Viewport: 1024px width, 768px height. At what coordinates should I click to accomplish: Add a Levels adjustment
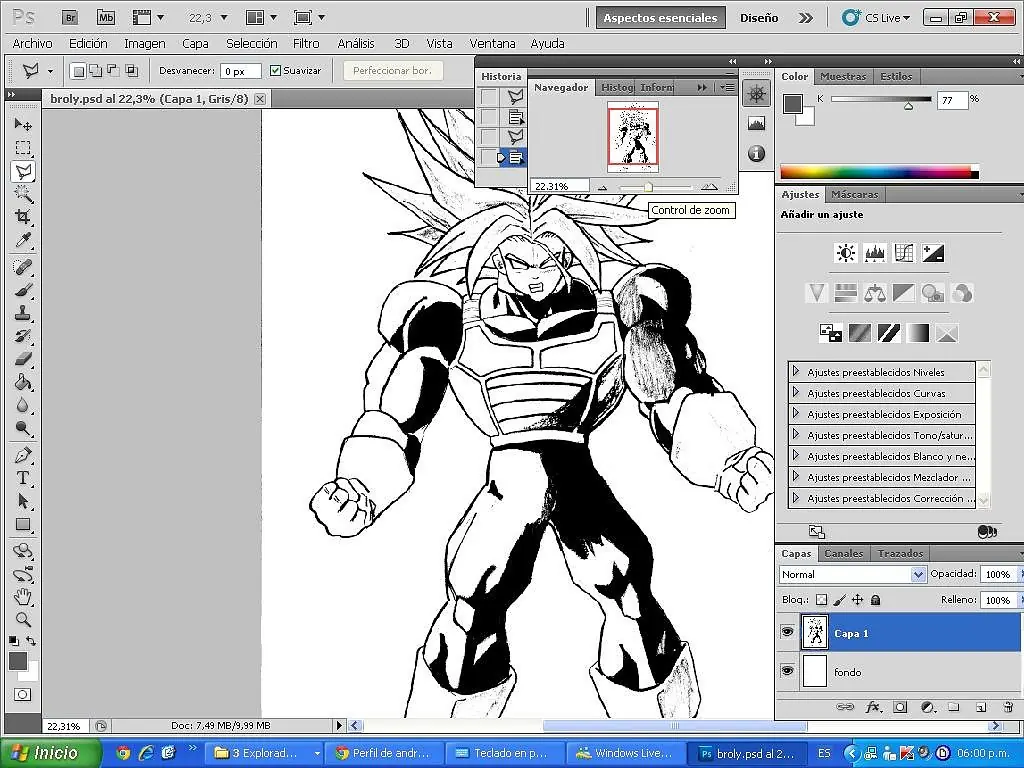tap(874, 253)
